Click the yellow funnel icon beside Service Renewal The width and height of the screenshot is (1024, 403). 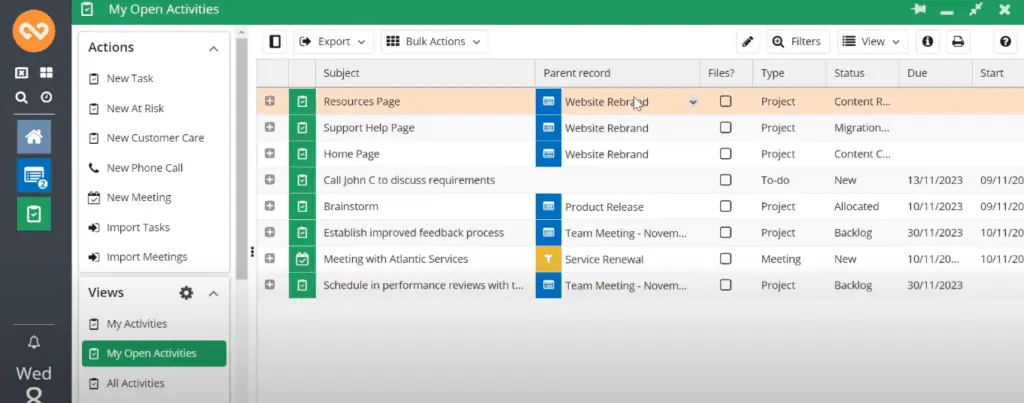coord(549,259)
